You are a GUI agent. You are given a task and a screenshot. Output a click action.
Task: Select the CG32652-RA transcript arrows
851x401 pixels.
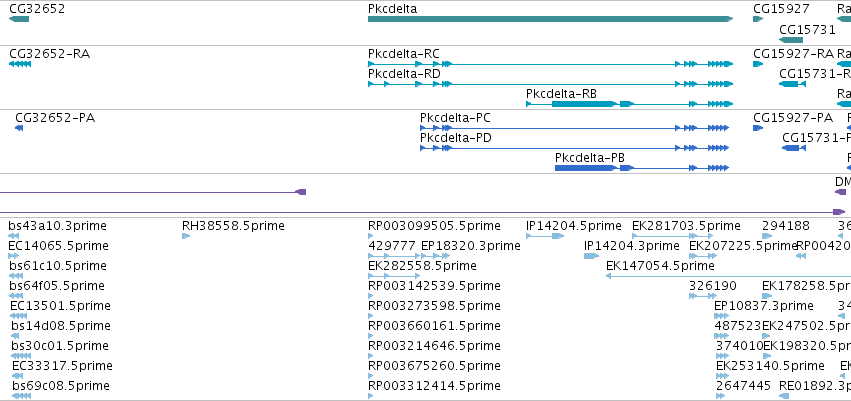tap(20, 64)
